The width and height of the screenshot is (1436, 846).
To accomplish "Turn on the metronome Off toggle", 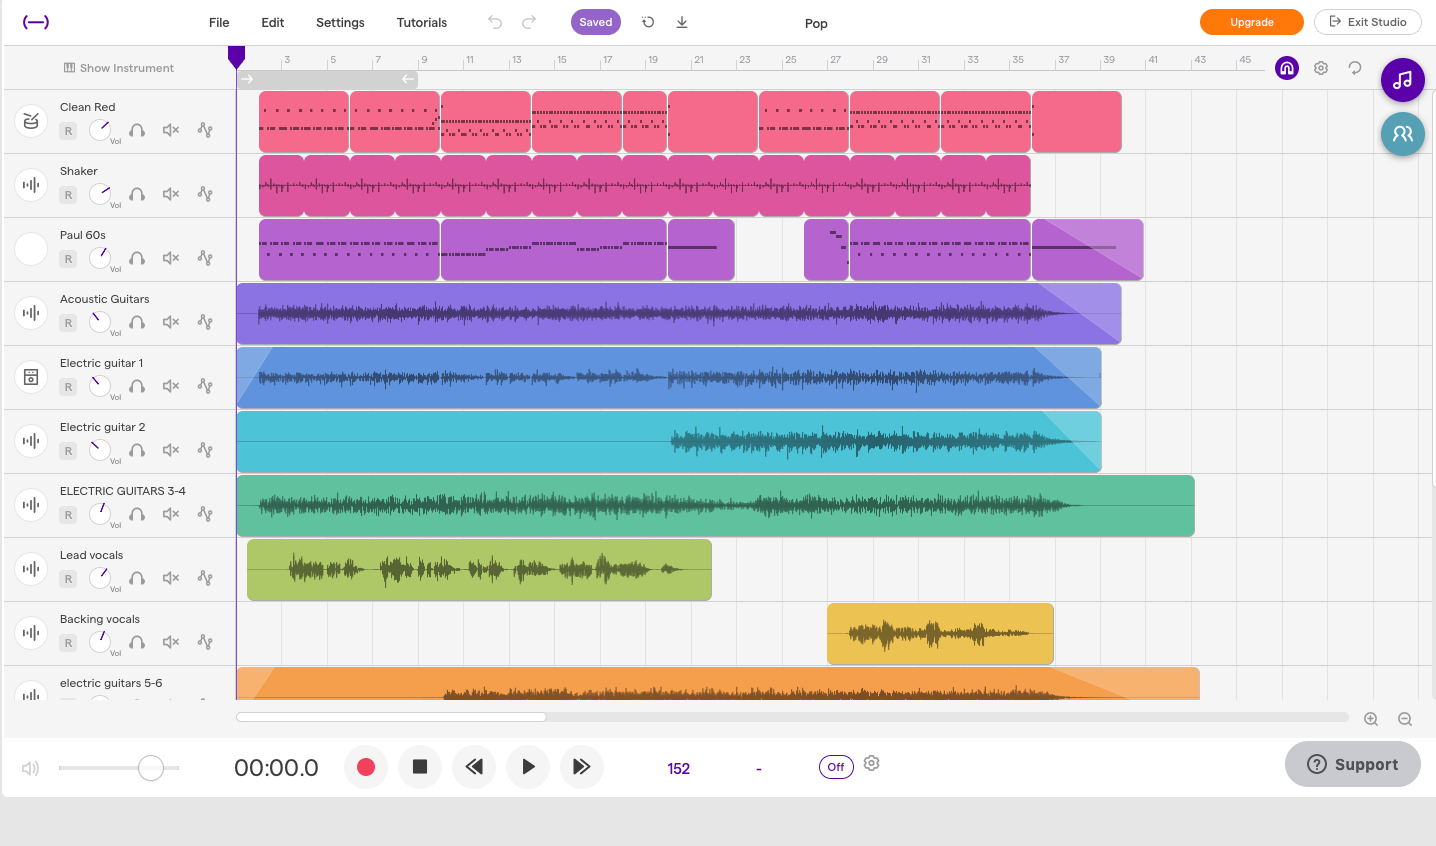I will (x=836, y=766).
